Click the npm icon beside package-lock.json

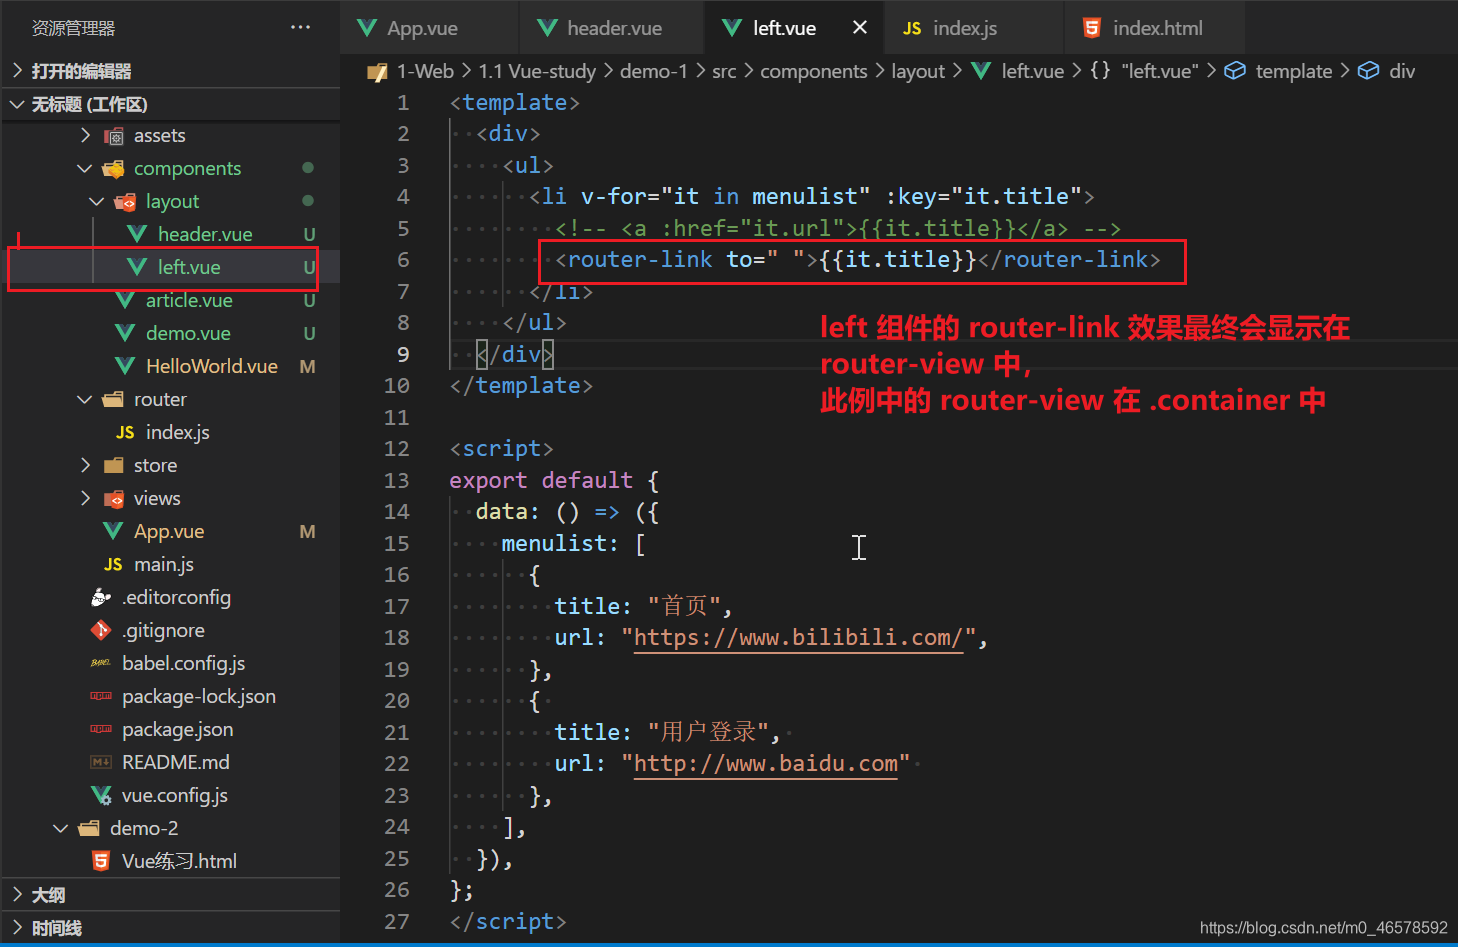[101, 696]
